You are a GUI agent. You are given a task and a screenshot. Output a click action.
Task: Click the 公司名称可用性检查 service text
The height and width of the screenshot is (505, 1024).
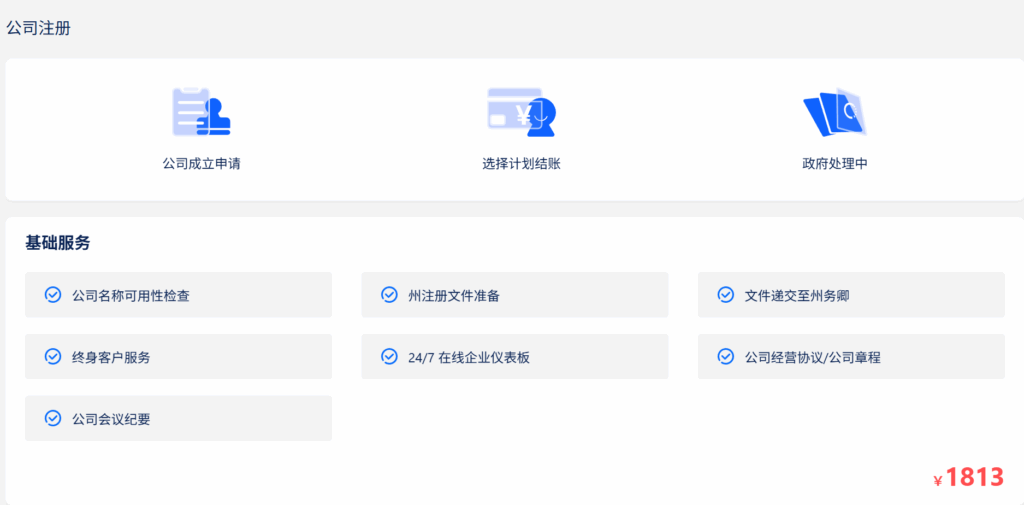tap(131, 295)
